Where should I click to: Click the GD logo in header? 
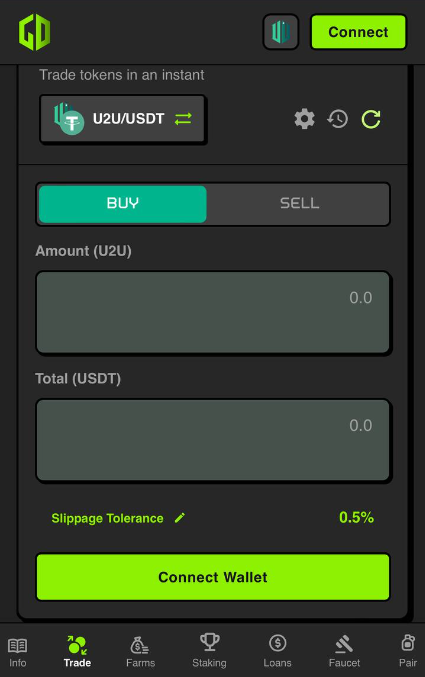coord(35,32)
